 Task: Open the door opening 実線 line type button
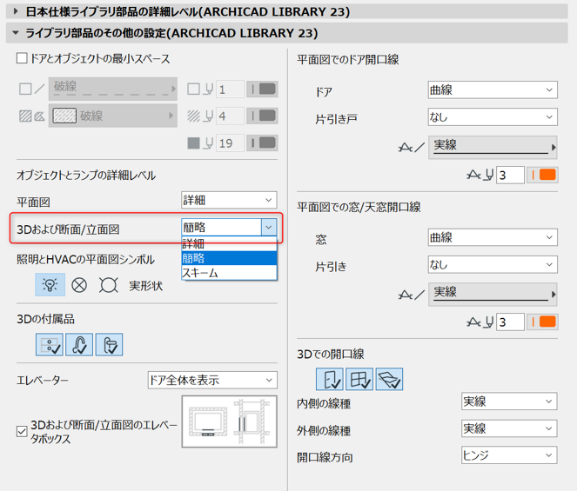(492, 147)
